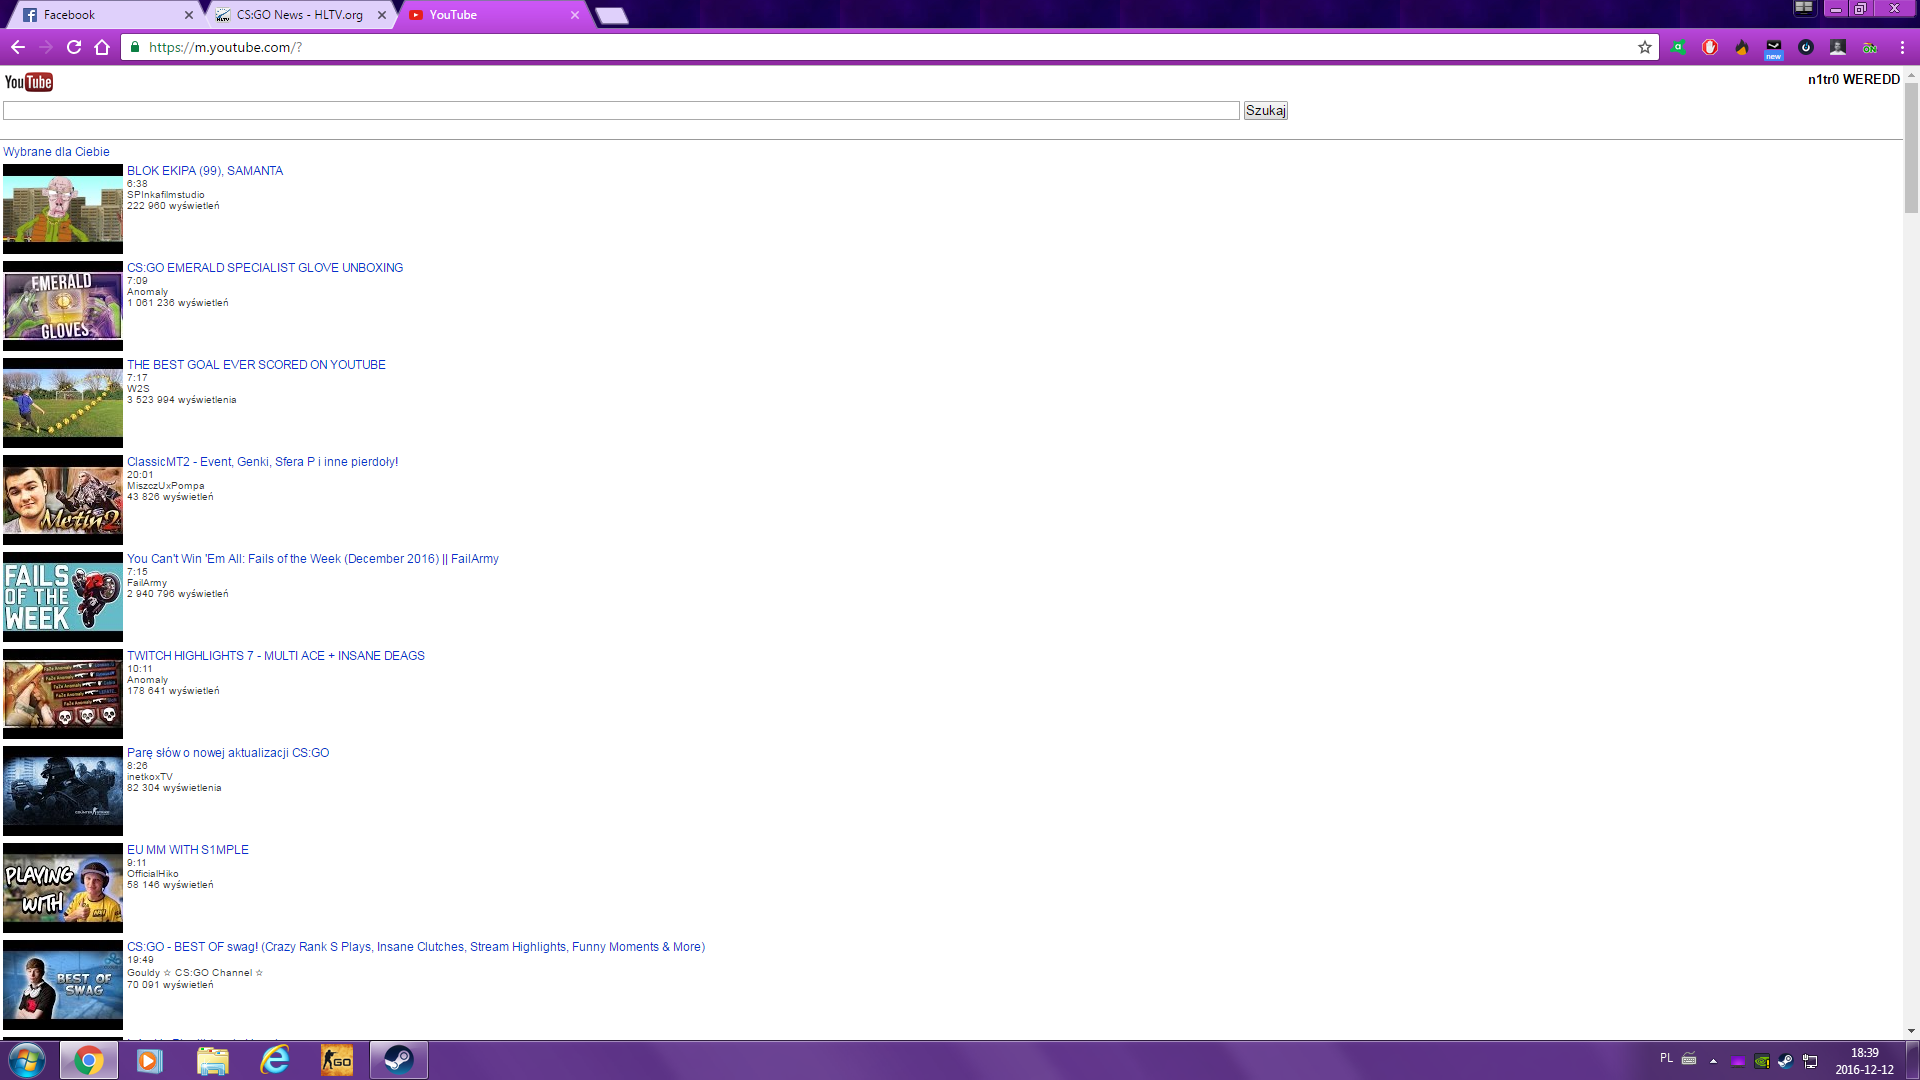
Task: Open the Fails of the Week thumbnail
Action: coord(63,597)
